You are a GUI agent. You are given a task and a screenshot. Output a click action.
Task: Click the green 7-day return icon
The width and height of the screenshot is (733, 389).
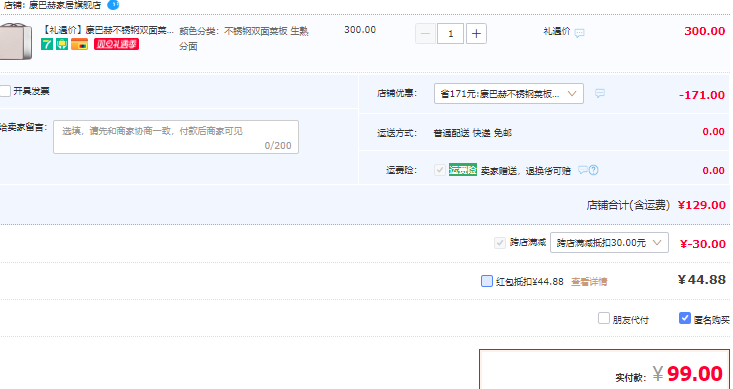point(47,44)
